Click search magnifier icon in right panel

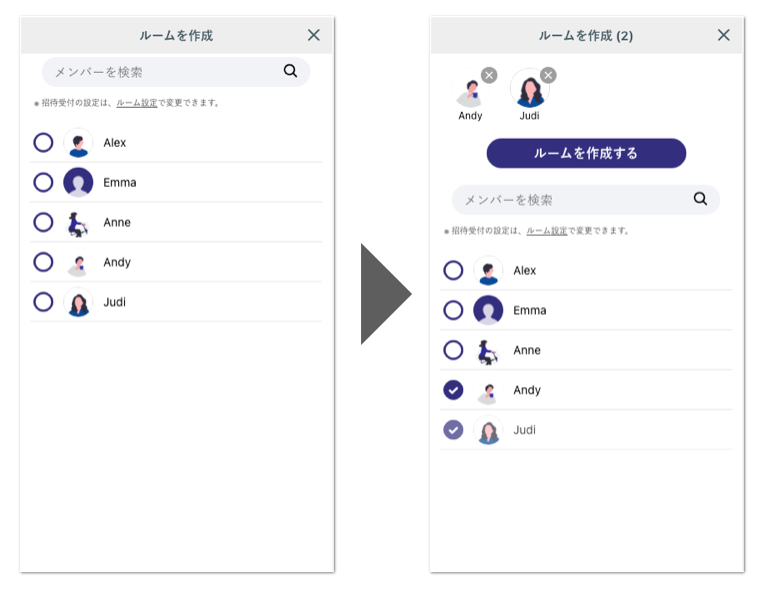point(700,198)
